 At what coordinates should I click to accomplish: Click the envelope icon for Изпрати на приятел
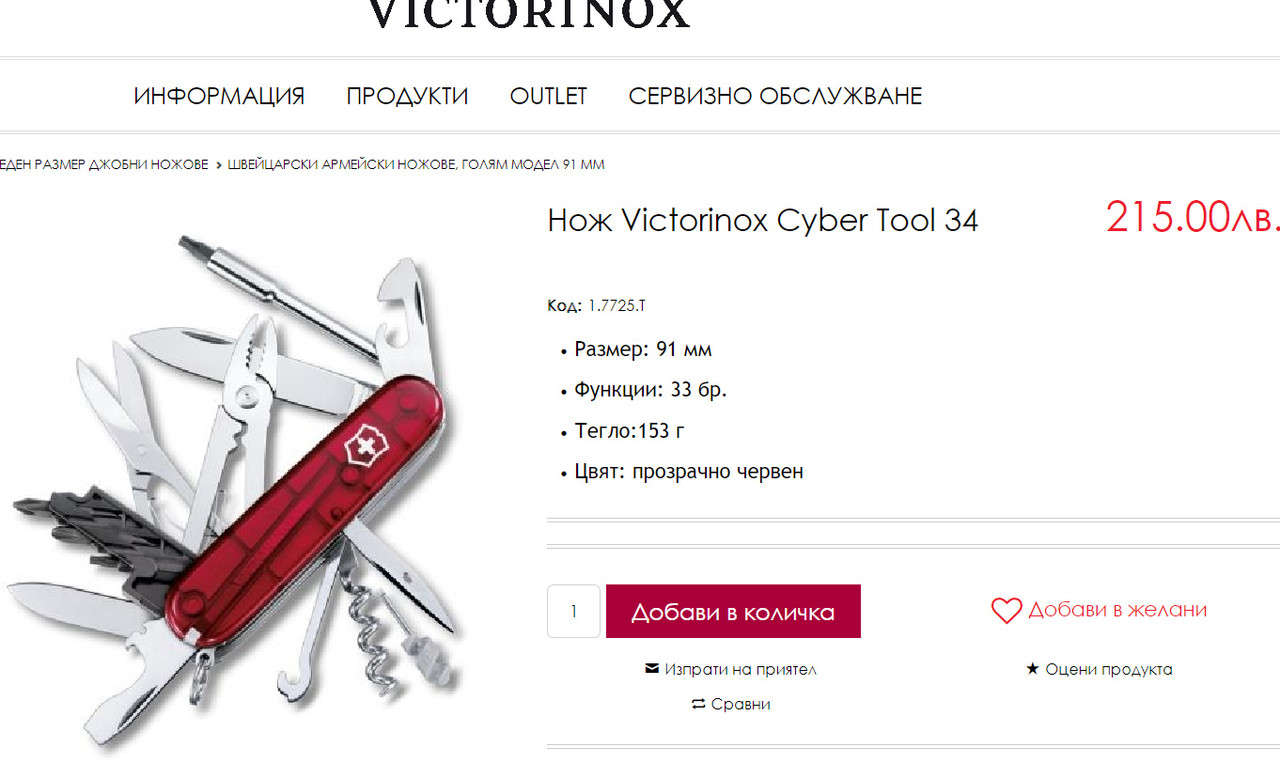652,669
